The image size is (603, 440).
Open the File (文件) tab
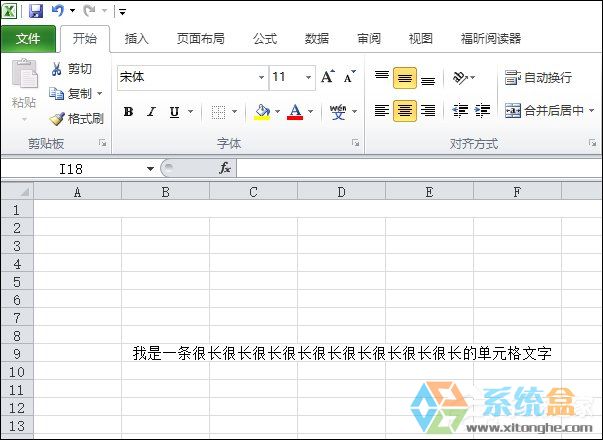(28, 38)
